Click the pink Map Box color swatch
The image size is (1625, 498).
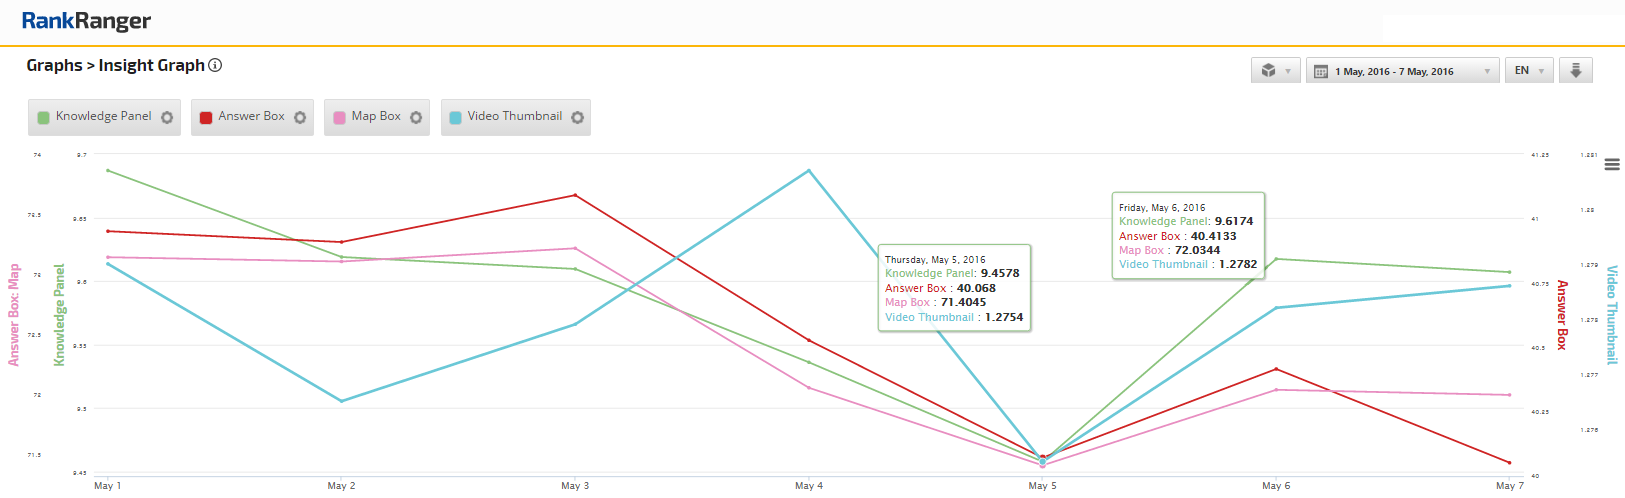tap(339, 117)
